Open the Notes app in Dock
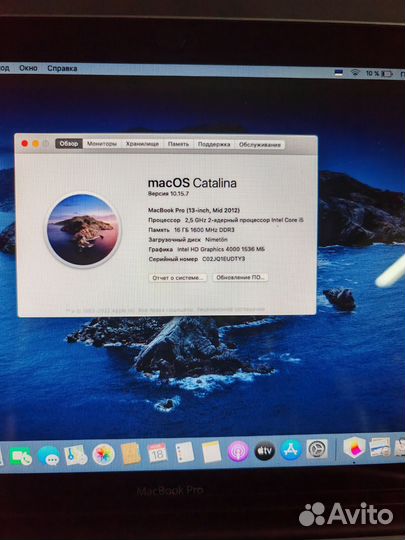The height and width of the screenshot is (540, 405). [x=211, y=451]
